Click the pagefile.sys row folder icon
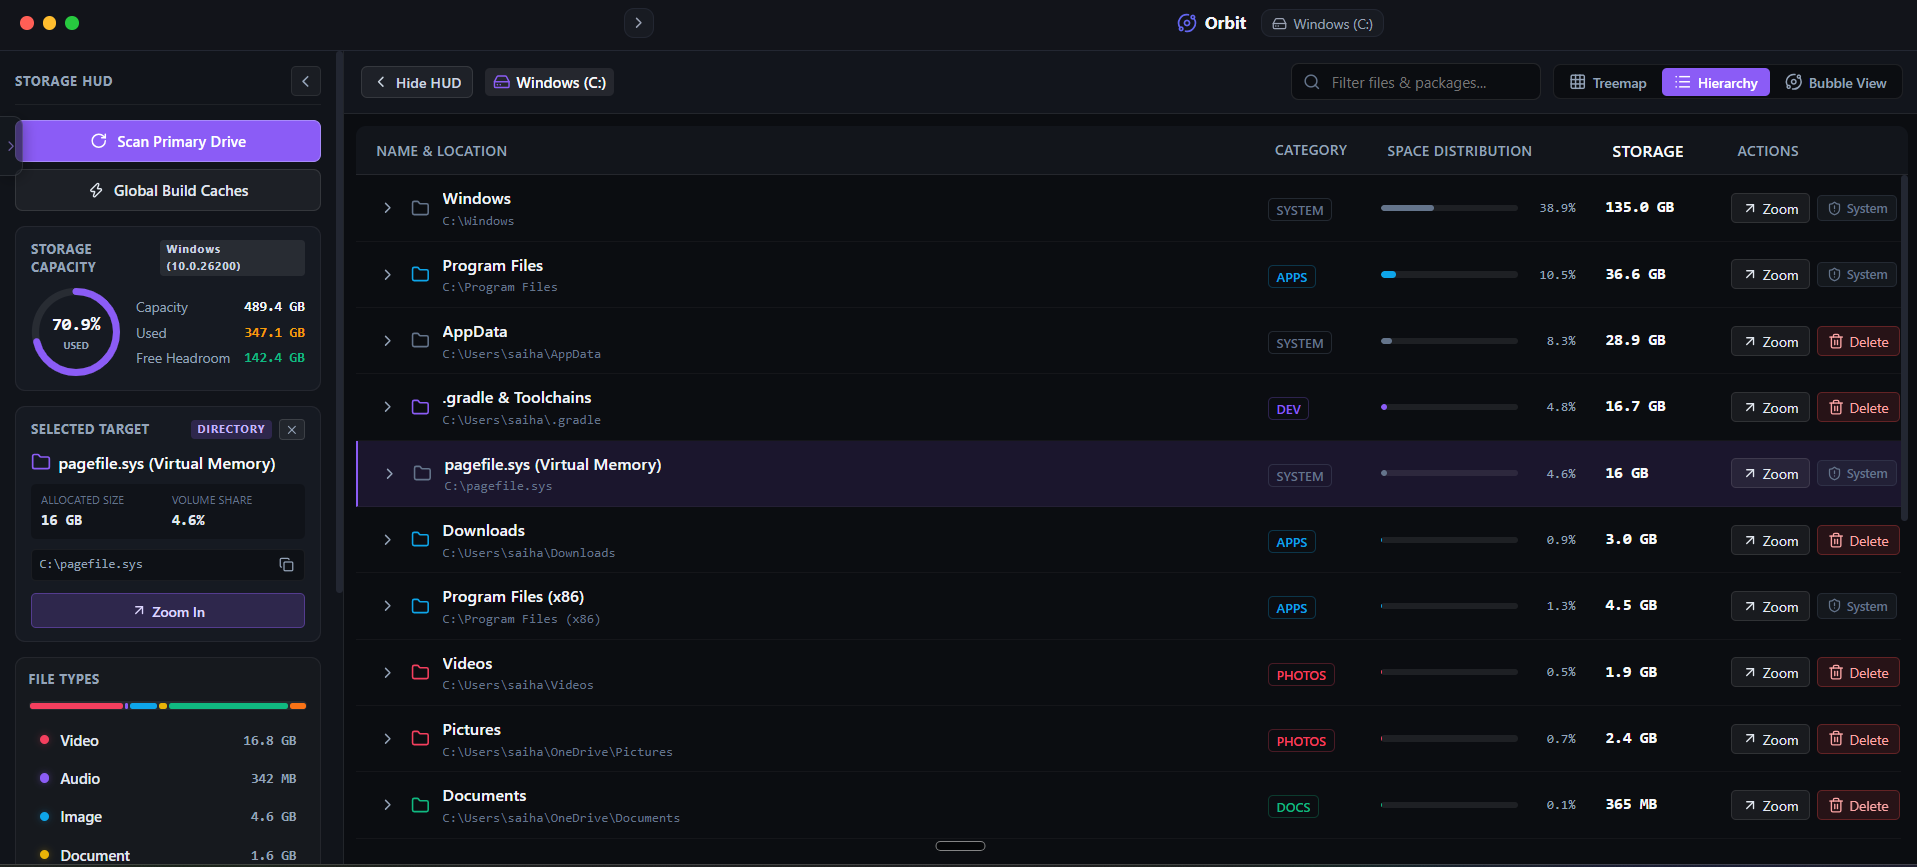The width and height of the screenshot is (1917, 867). tap(422, 473)
